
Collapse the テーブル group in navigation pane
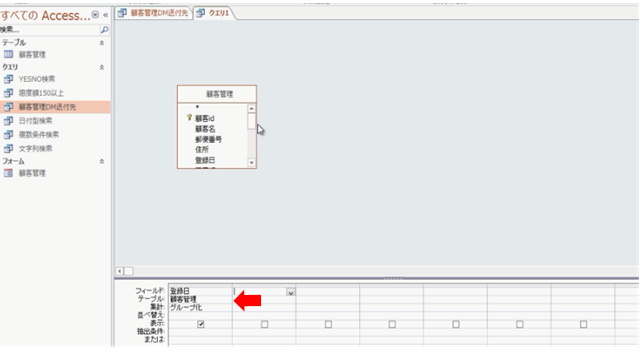(102, 43)
